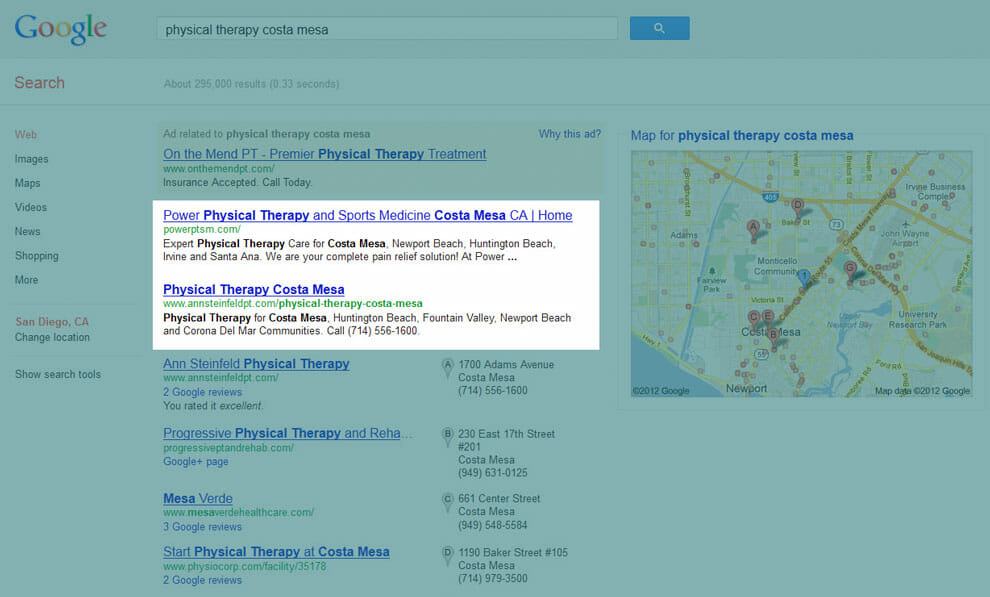990x597 pixels.
Task: Switch to News results
Action: pyautogui.click(x=27, y=232)
